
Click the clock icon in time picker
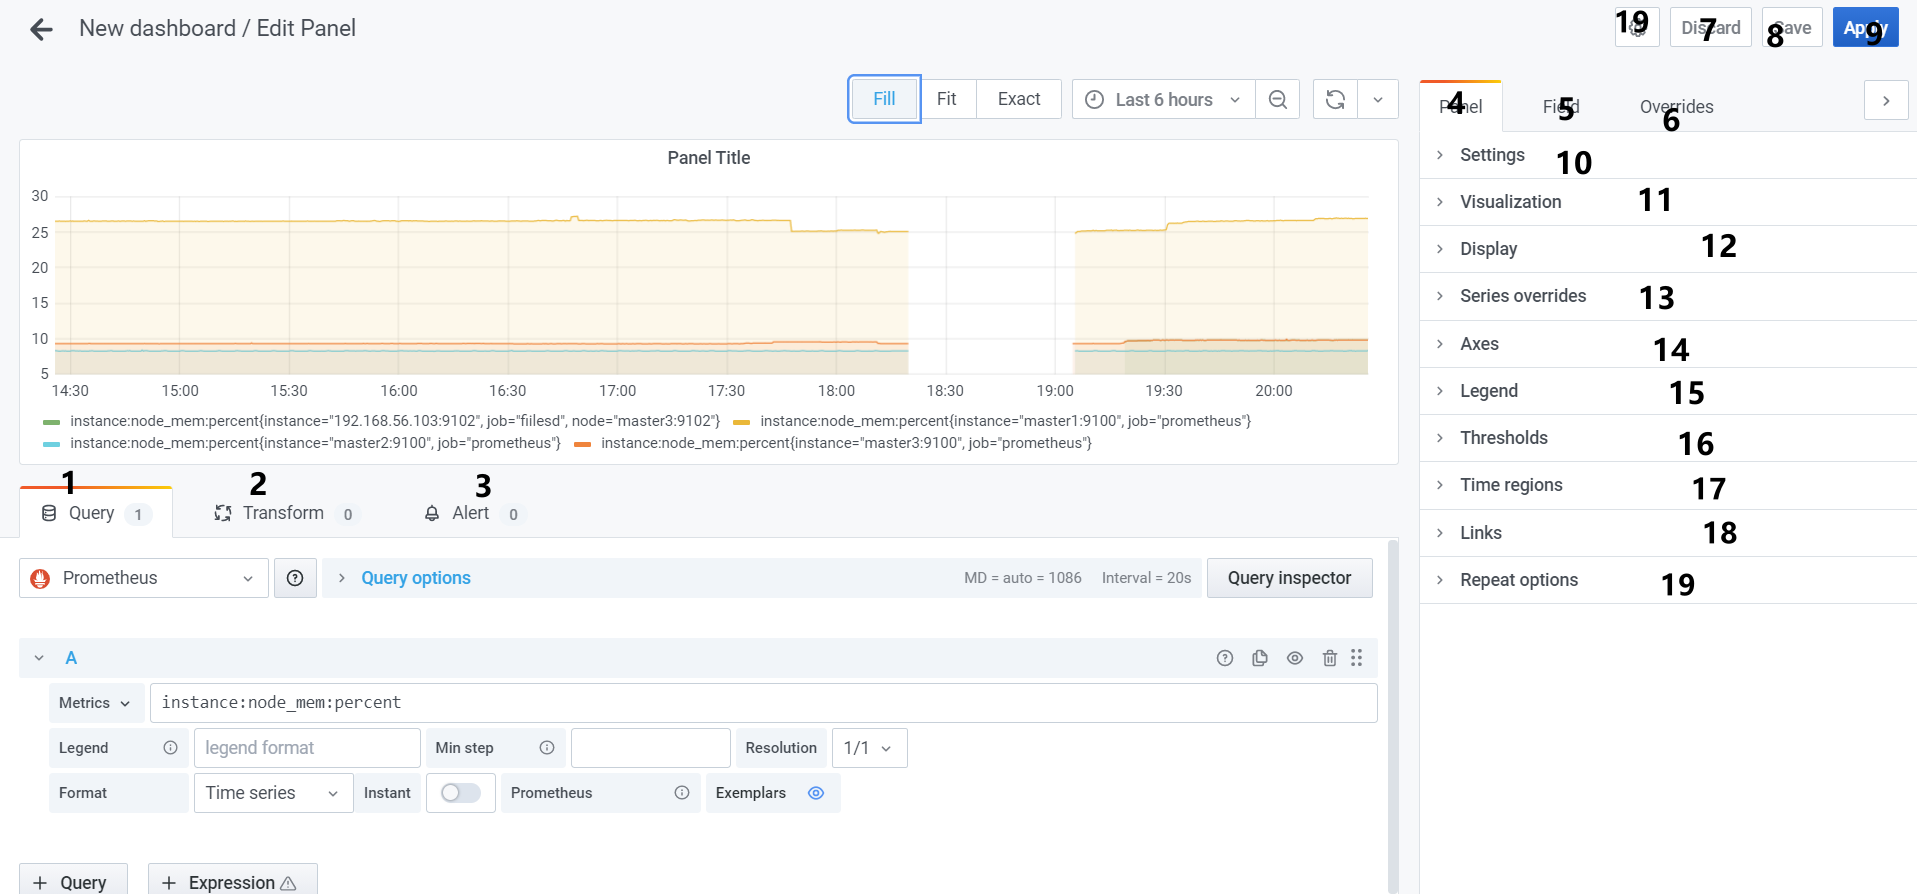1095,100
